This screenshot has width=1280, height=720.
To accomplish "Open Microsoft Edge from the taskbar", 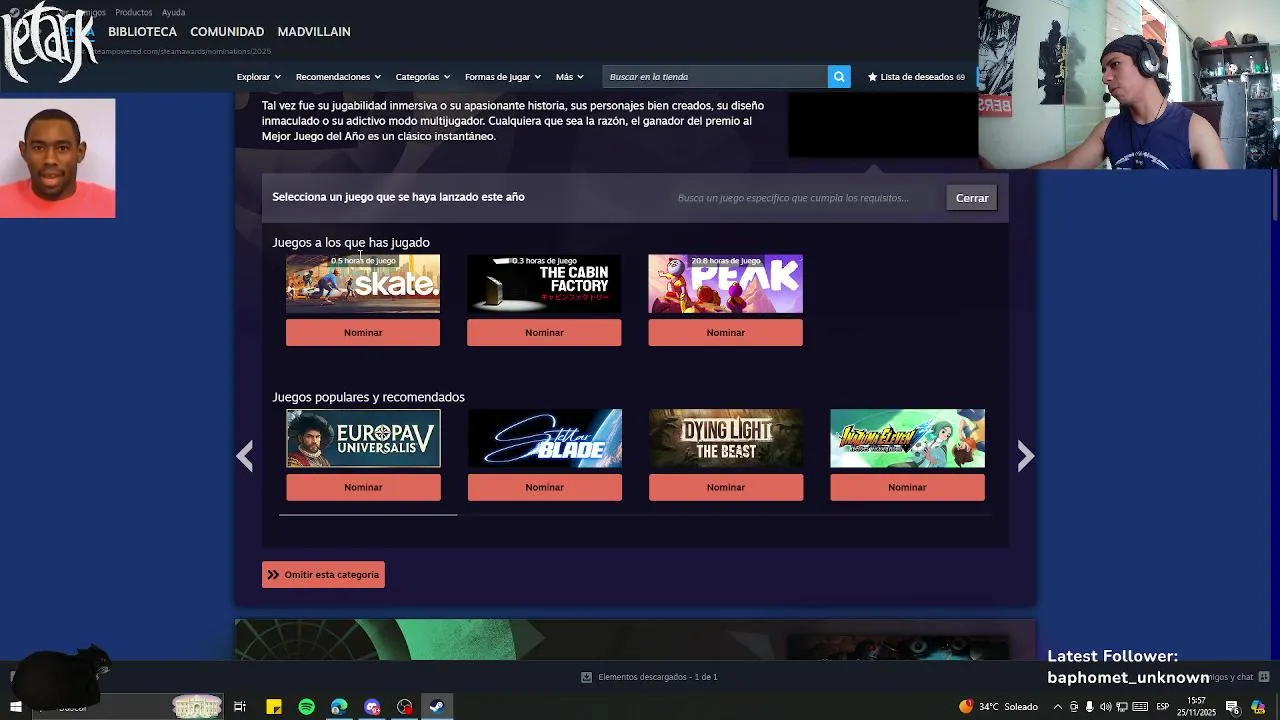I will point(339,707).
